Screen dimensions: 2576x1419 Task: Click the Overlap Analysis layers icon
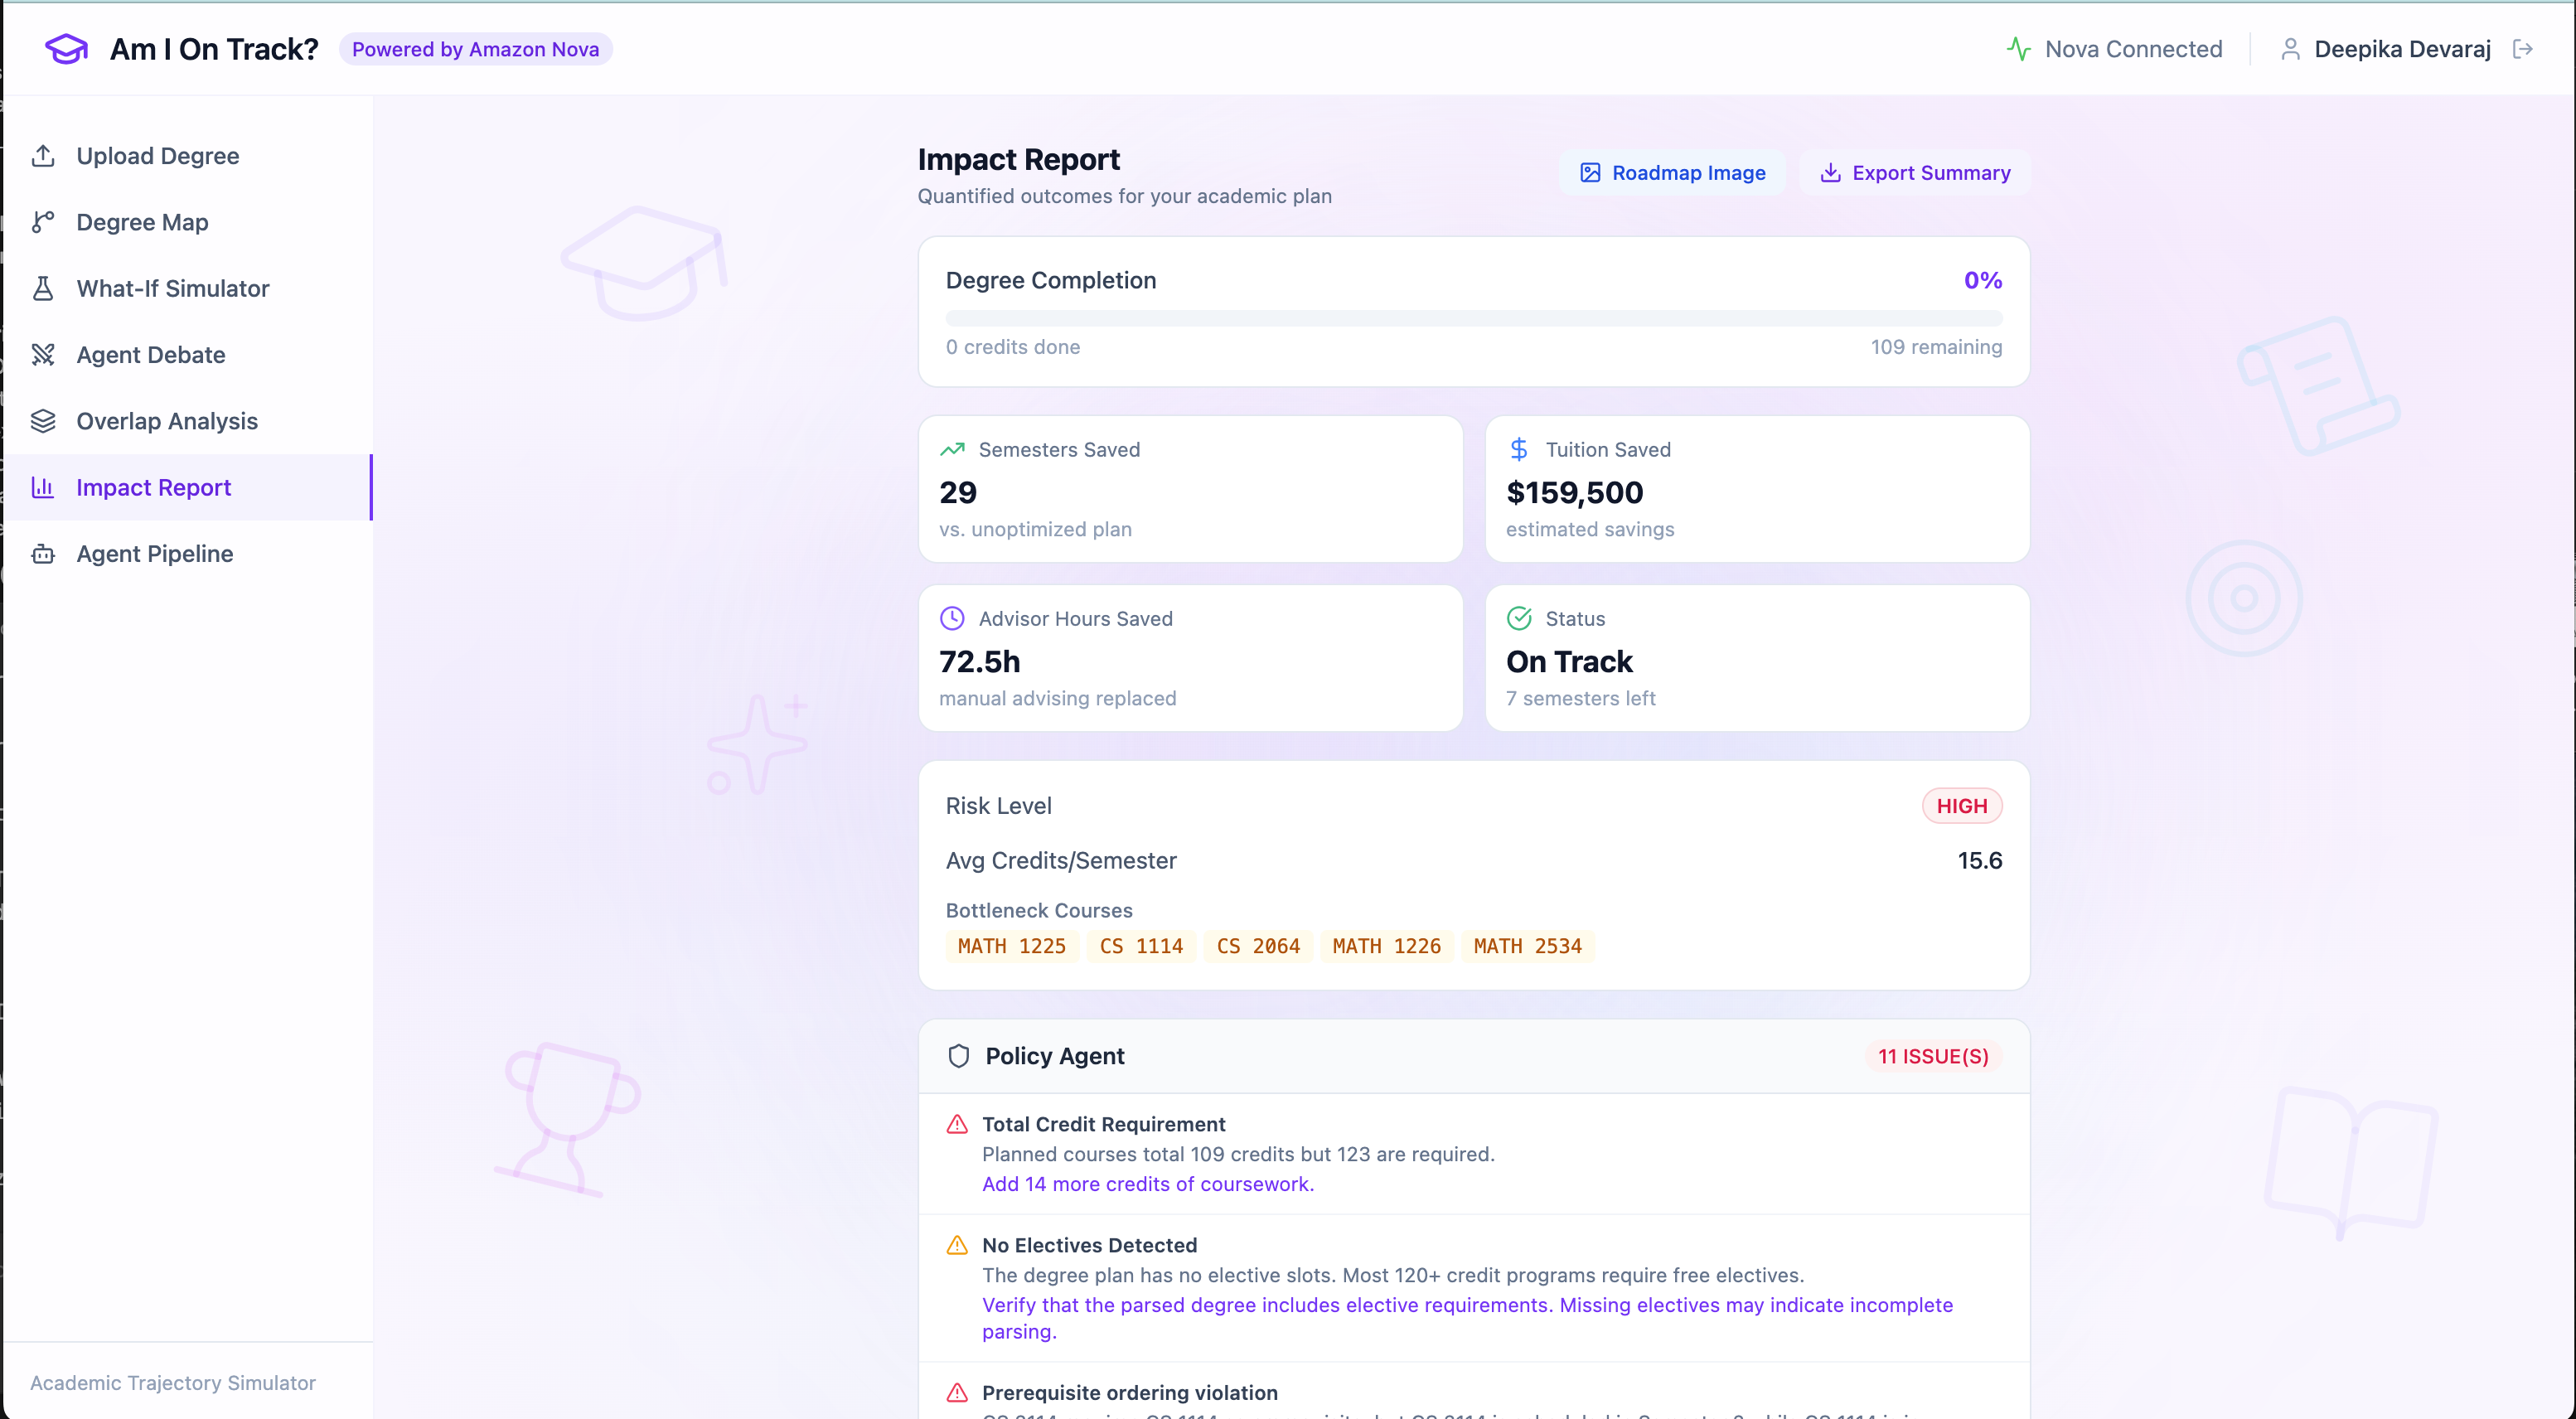[43, 421]
